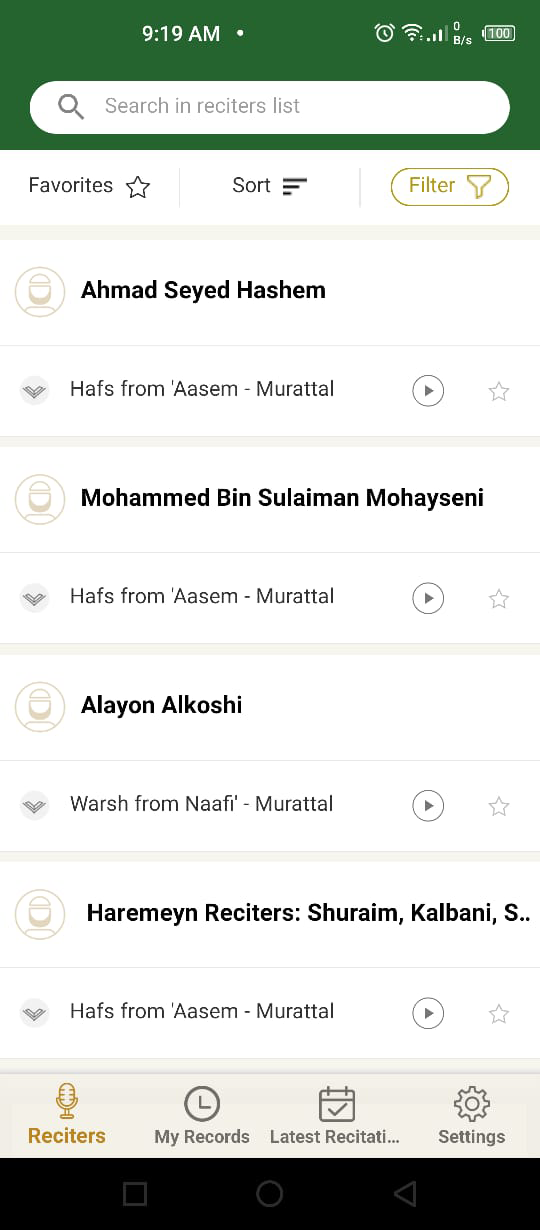Open the Sort options
Screen dimensions: 540x1230
[x=269, y=186]
